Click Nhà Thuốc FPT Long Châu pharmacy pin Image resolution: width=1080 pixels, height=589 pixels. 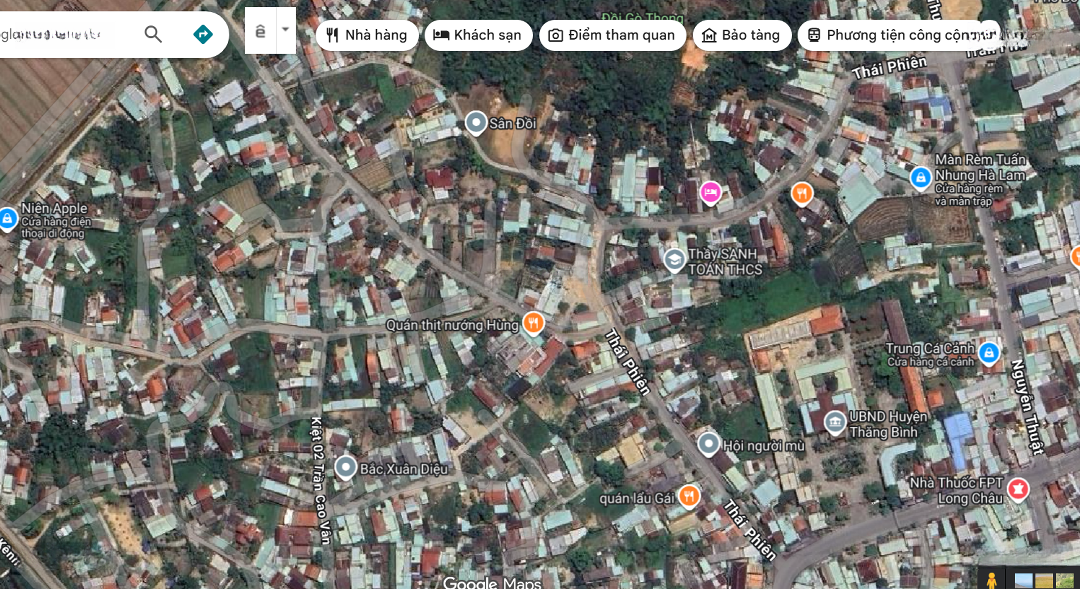click(x=1018, y=489)
